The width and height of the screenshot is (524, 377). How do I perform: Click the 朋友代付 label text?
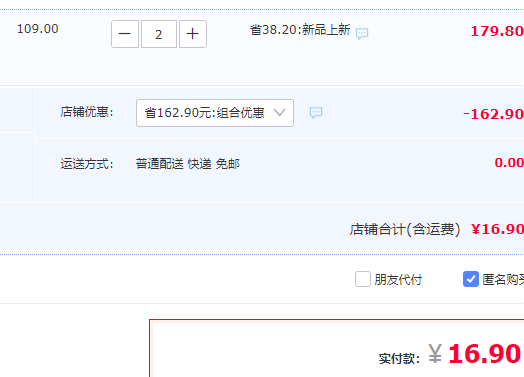(x=398, y=280)
